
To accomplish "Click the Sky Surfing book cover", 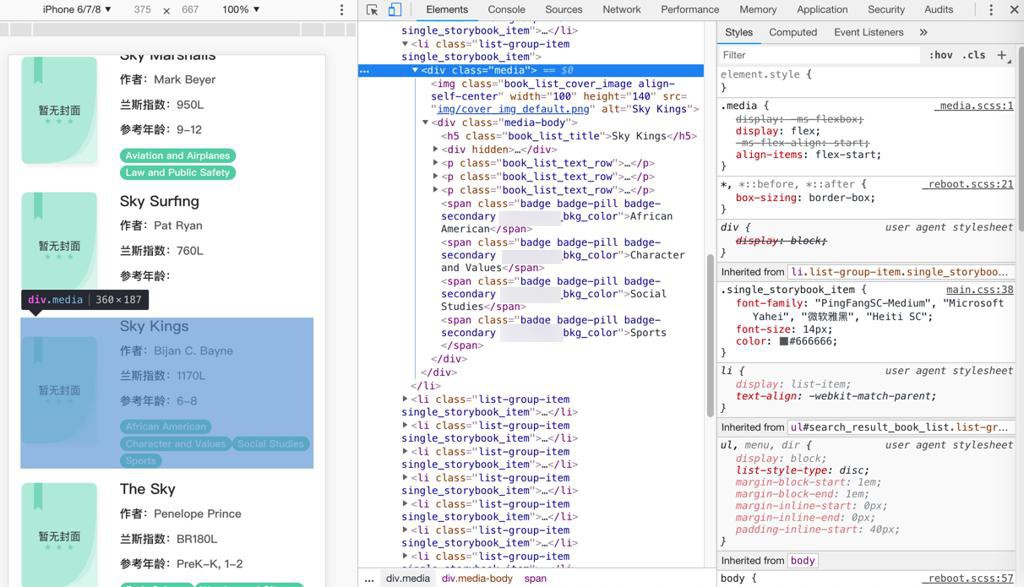I will pos(59,242).
